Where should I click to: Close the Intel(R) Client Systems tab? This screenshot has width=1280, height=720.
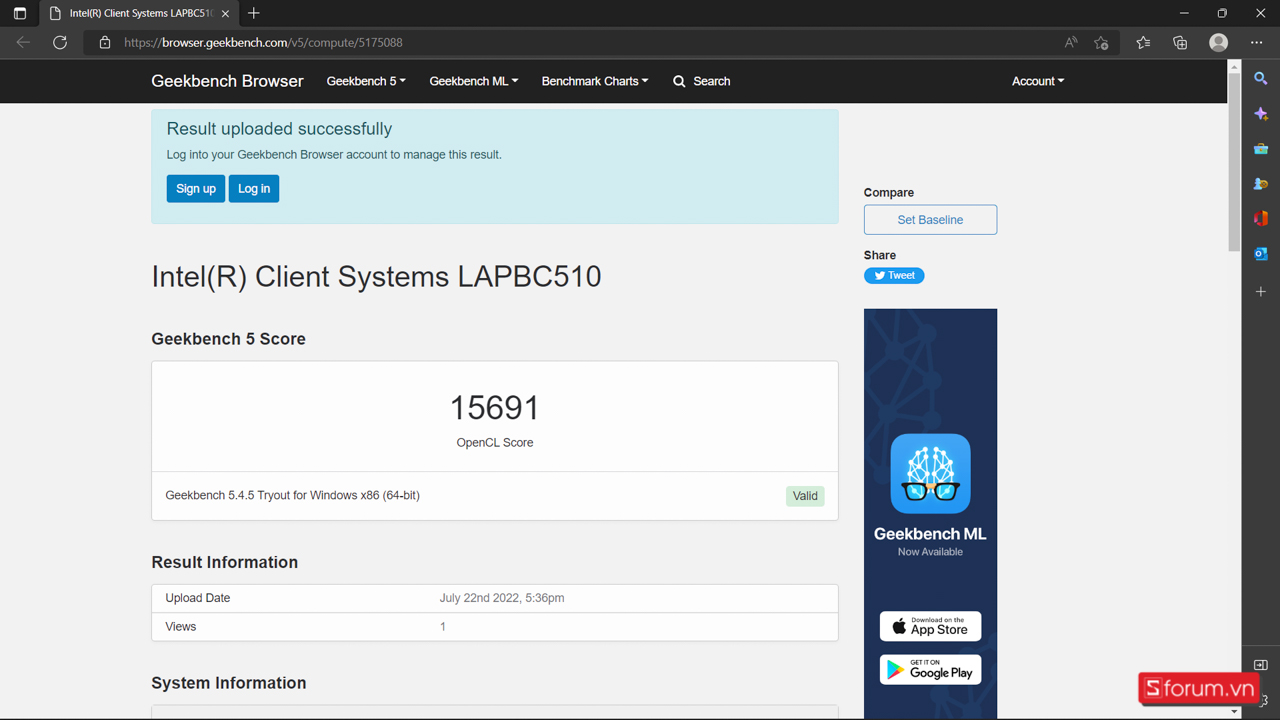coord(225,13)
